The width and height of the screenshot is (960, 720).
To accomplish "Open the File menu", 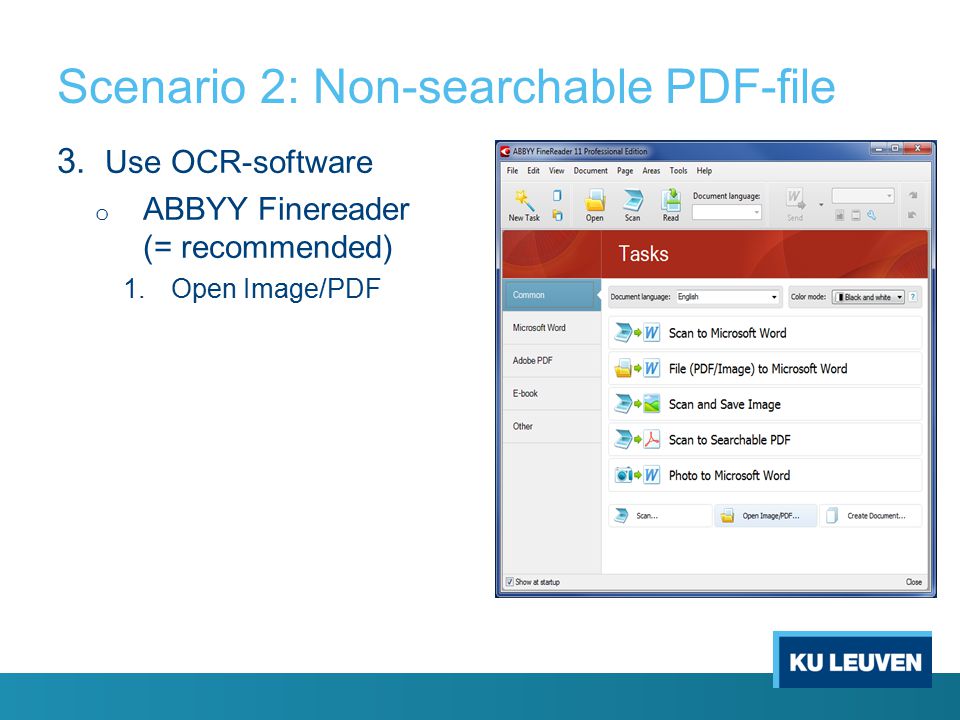I will [x=512, y=171].
